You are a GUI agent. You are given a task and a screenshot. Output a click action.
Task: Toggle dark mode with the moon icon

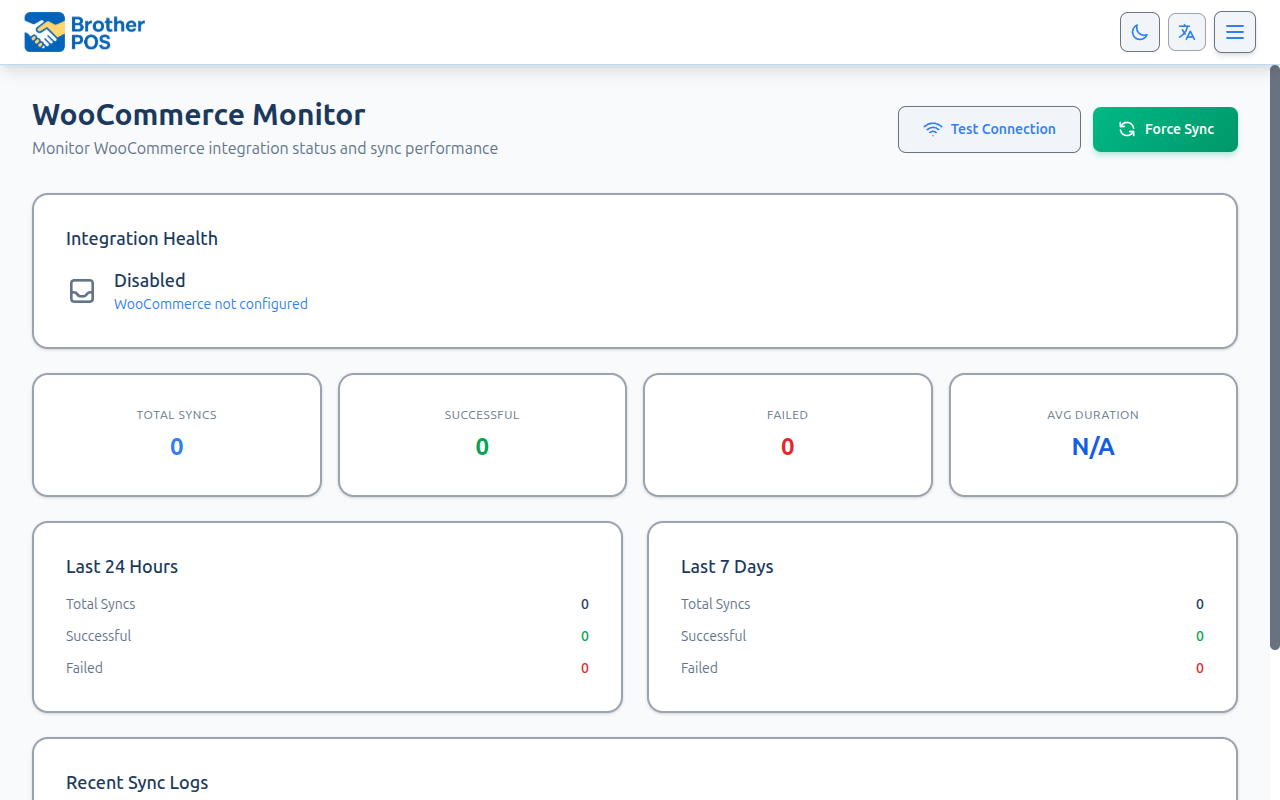pos(1139,31)
